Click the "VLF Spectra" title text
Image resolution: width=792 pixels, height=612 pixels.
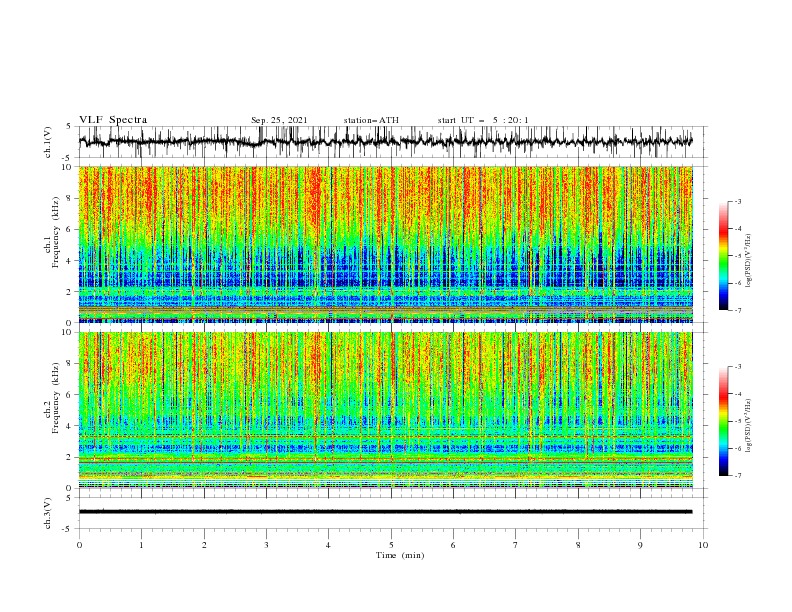[113, 120]
